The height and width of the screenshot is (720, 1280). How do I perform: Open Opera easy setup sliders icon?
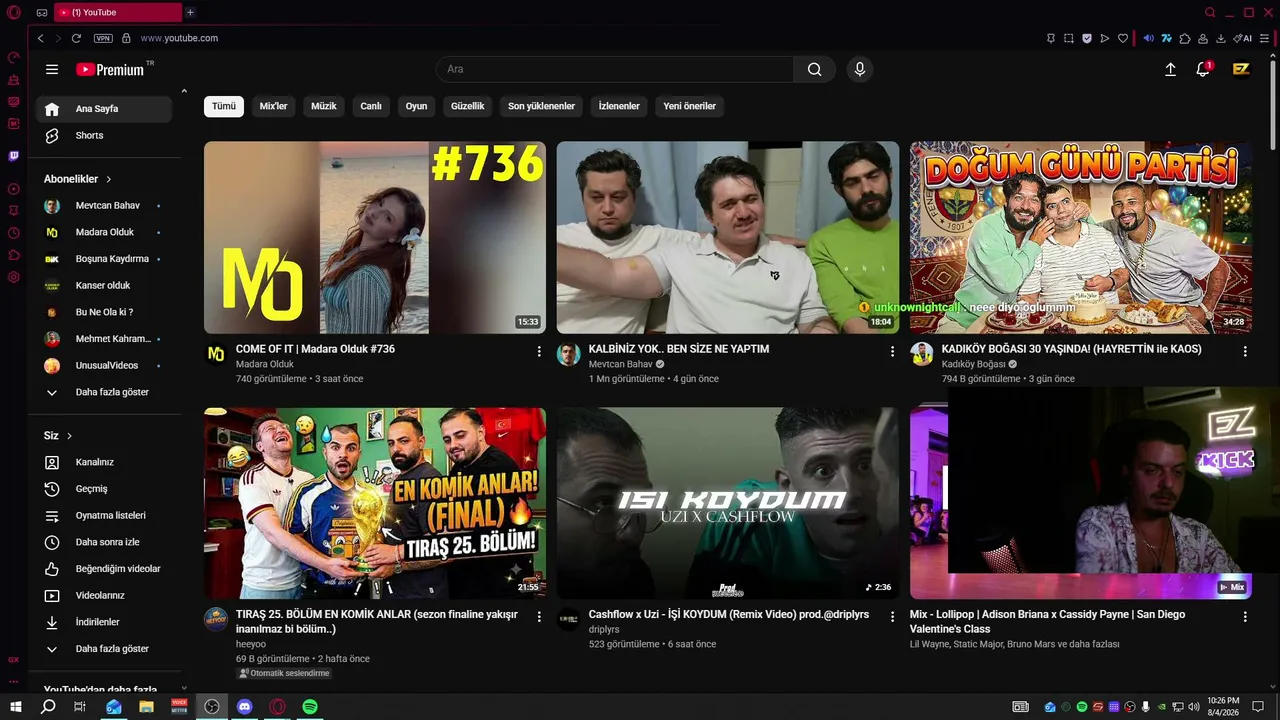click(1264, 38)
